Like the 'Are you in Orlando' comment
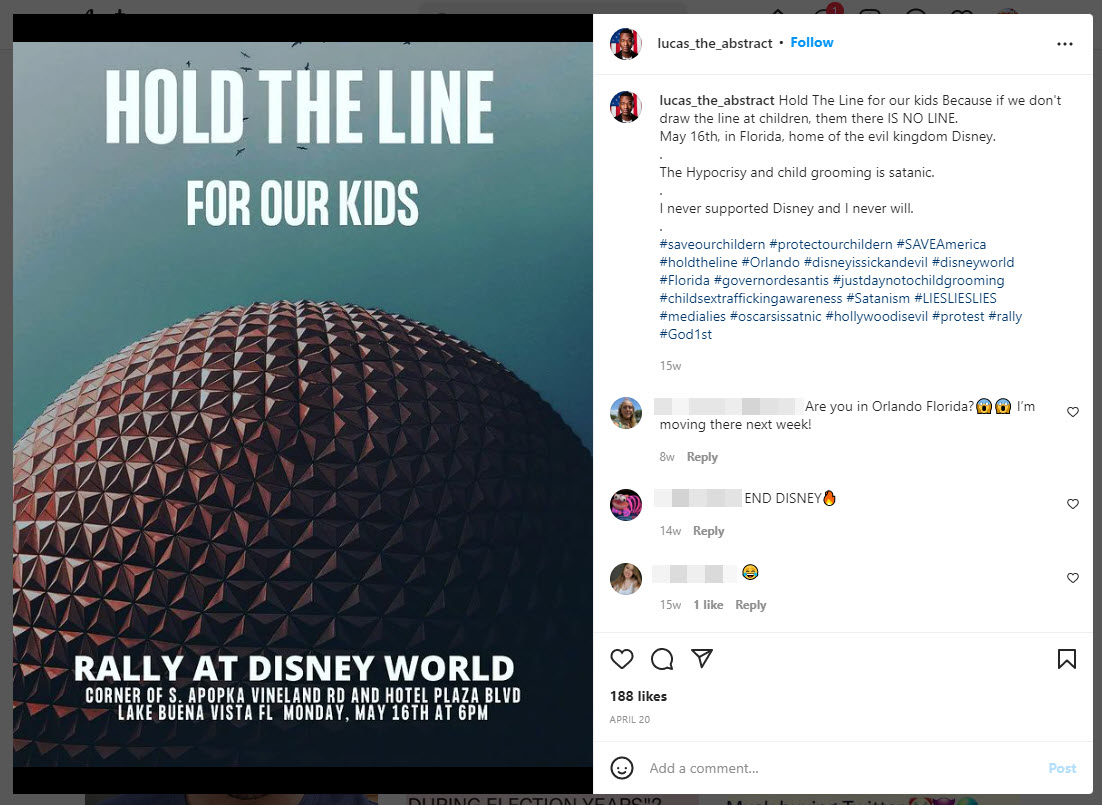Viewport: 1102px width, 805px height. [x=1073, y=412]
